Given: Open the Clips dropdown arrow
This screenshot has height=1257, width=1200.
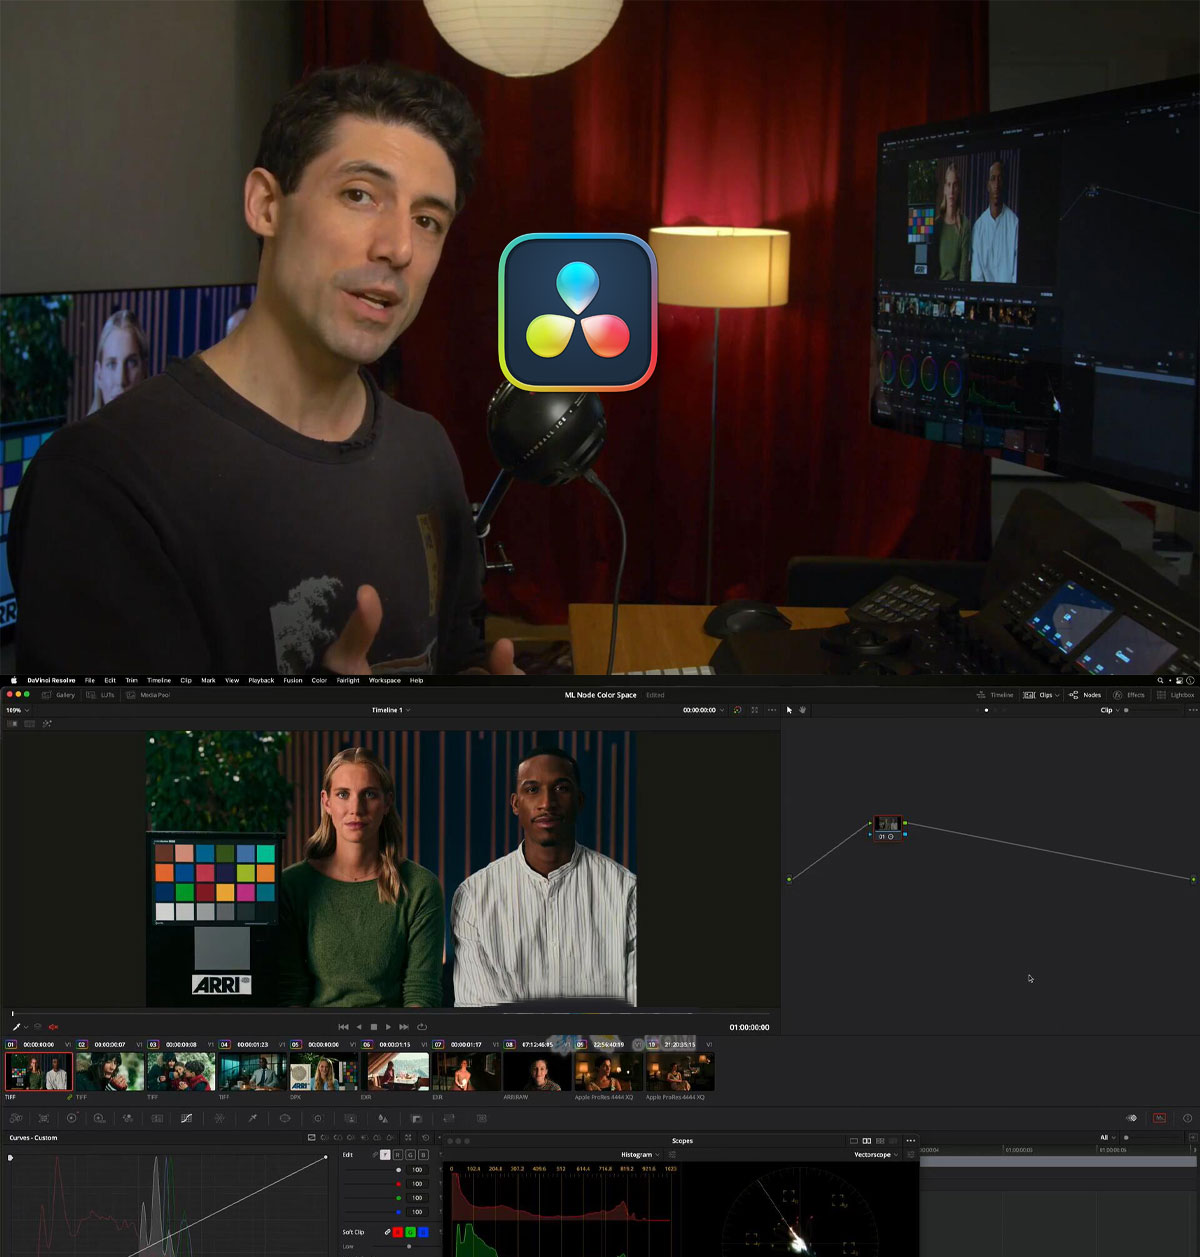Looking at the screenshot, I should tap(1057, 695).
